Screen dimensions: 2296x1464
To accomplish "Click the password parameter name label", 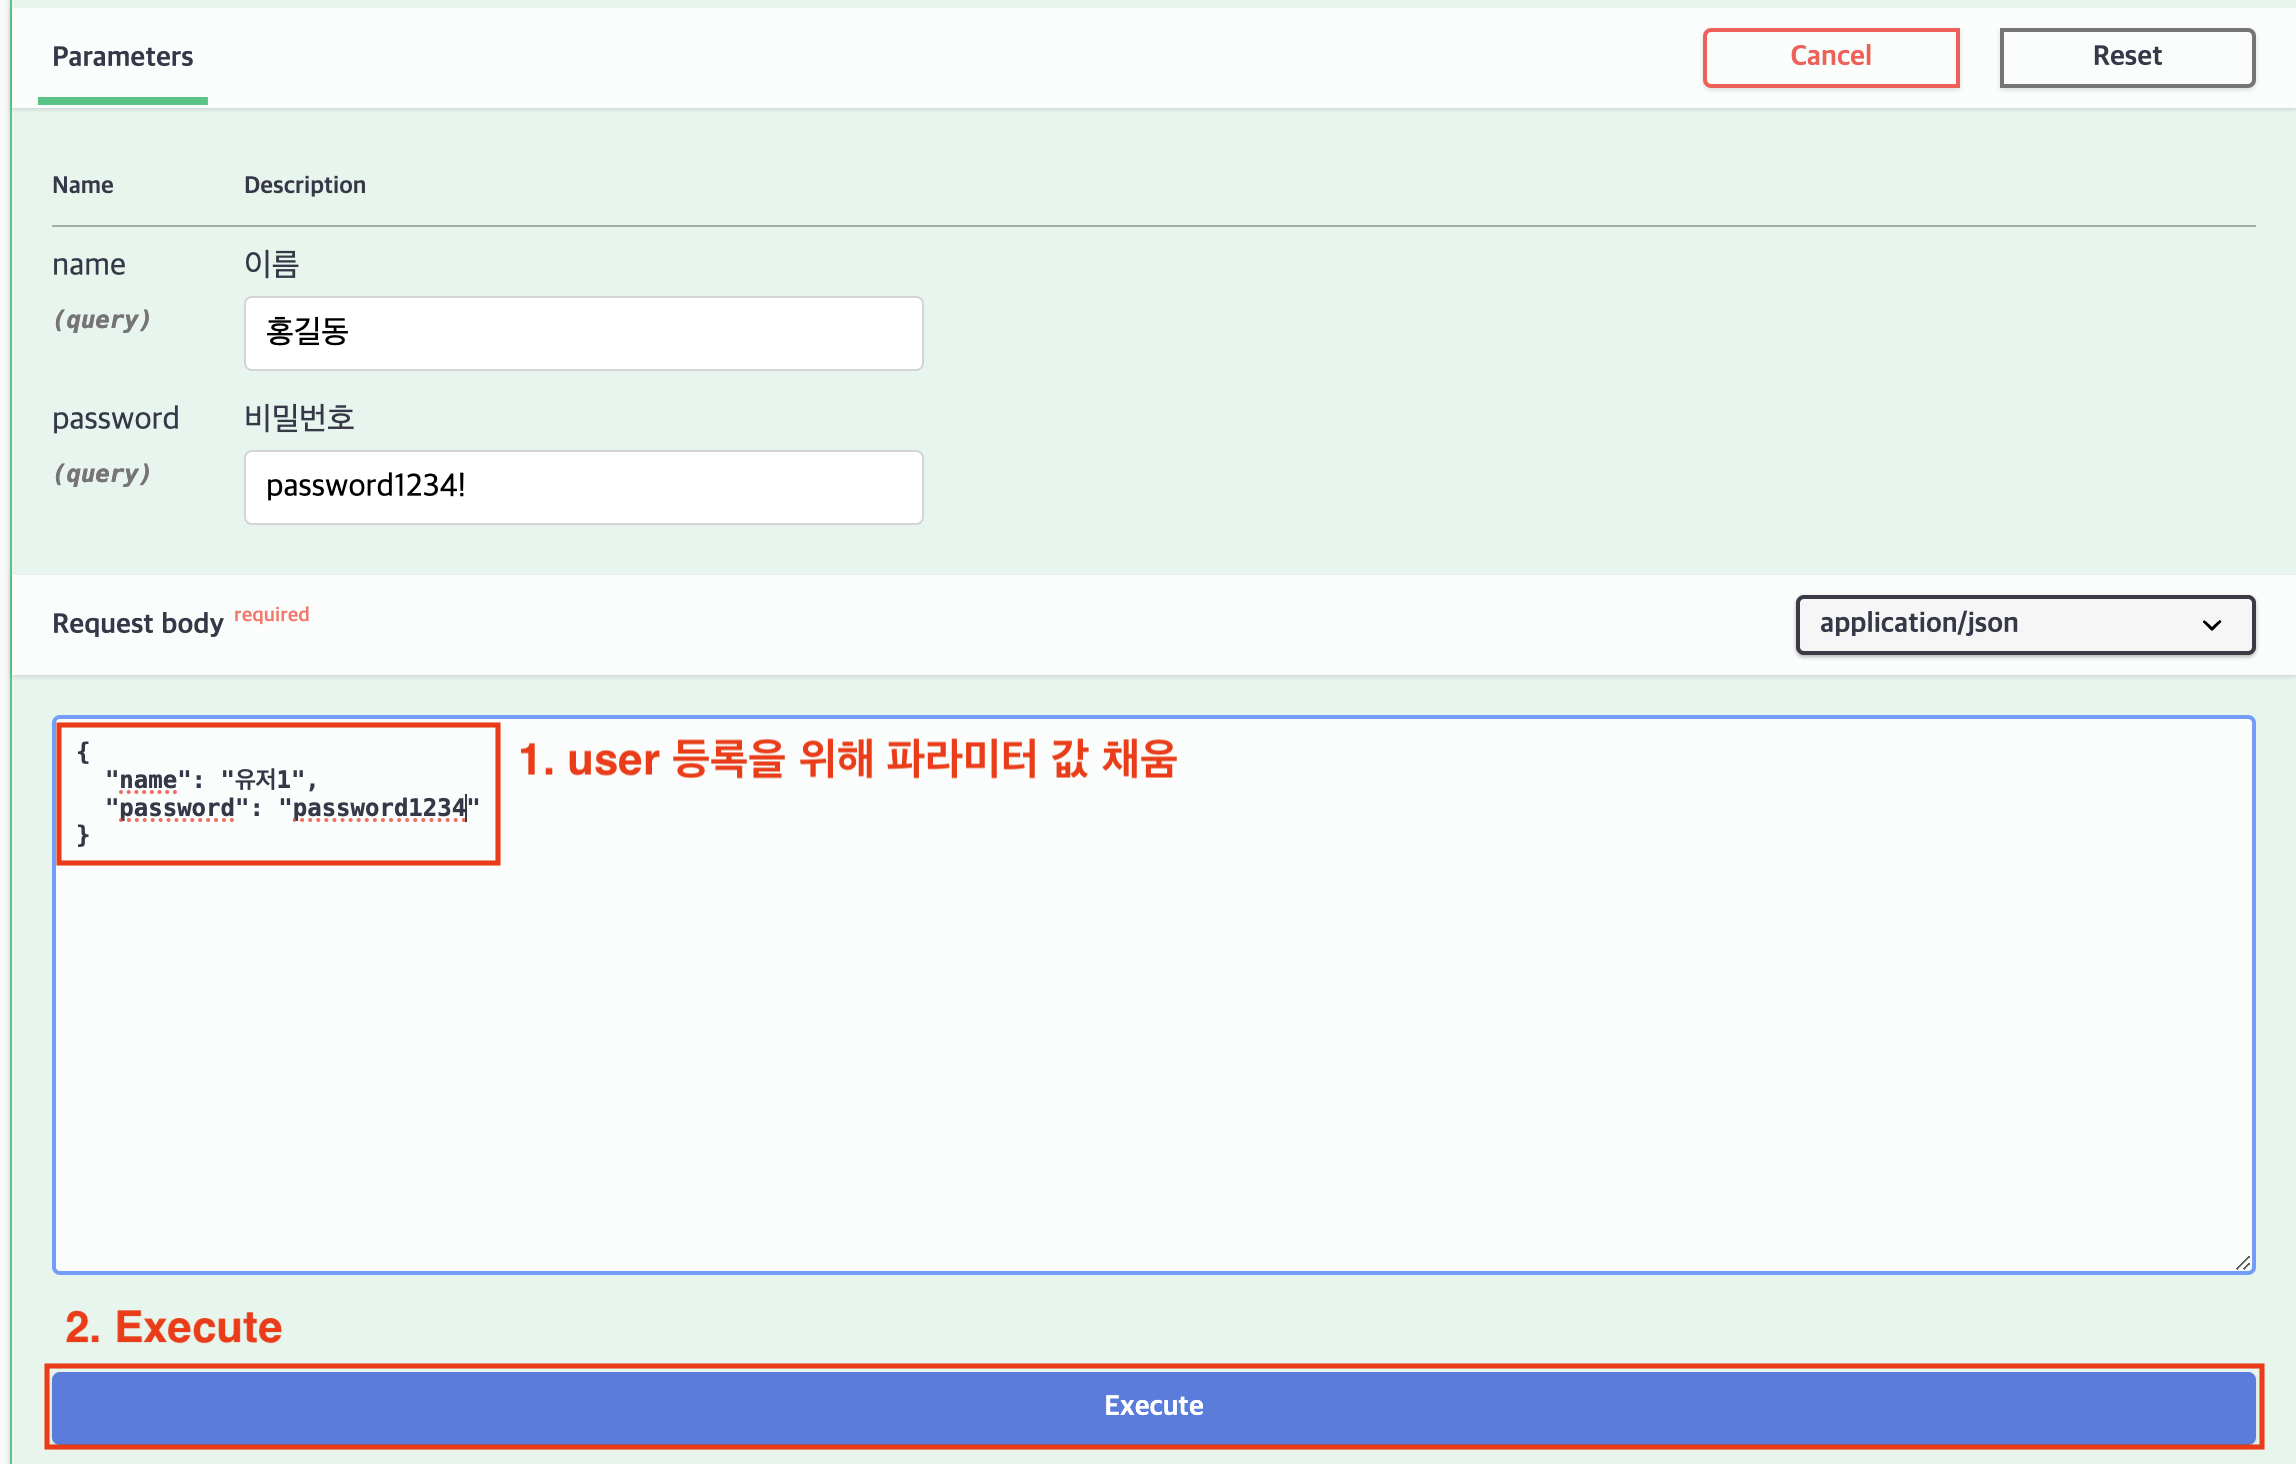I will [x=115, y=418].
